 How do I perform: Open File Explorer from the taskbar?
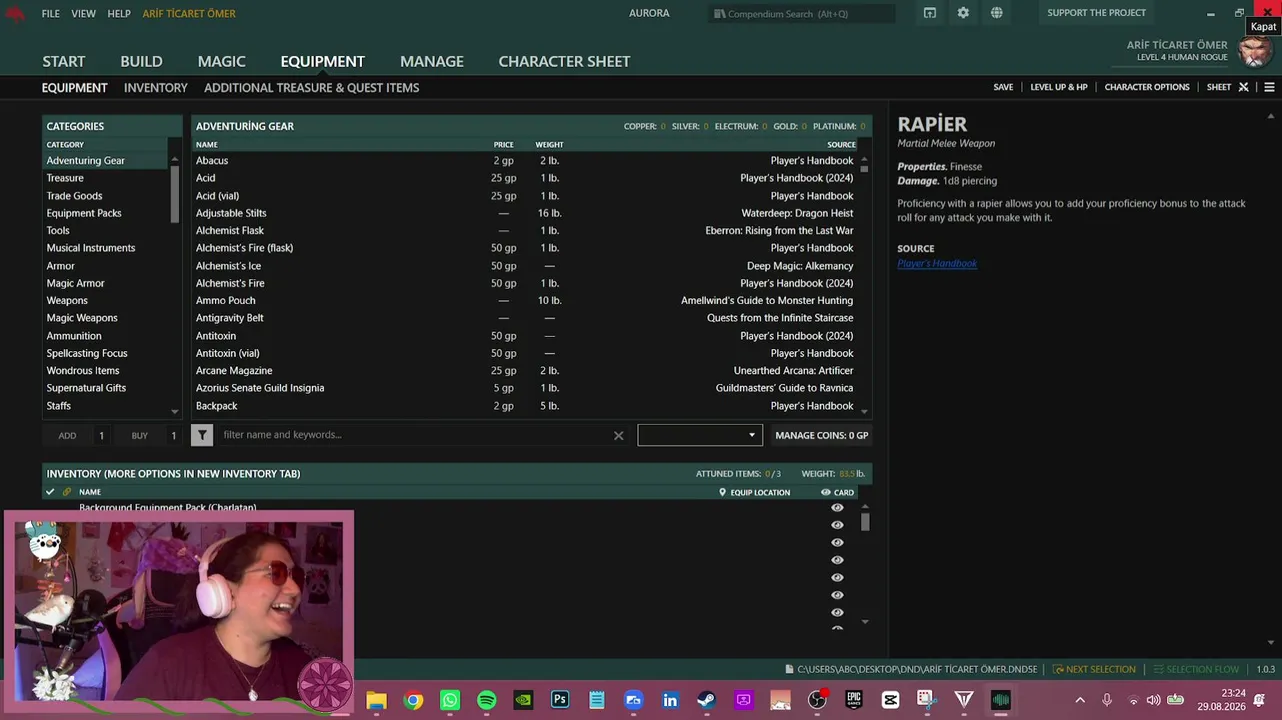376,700
